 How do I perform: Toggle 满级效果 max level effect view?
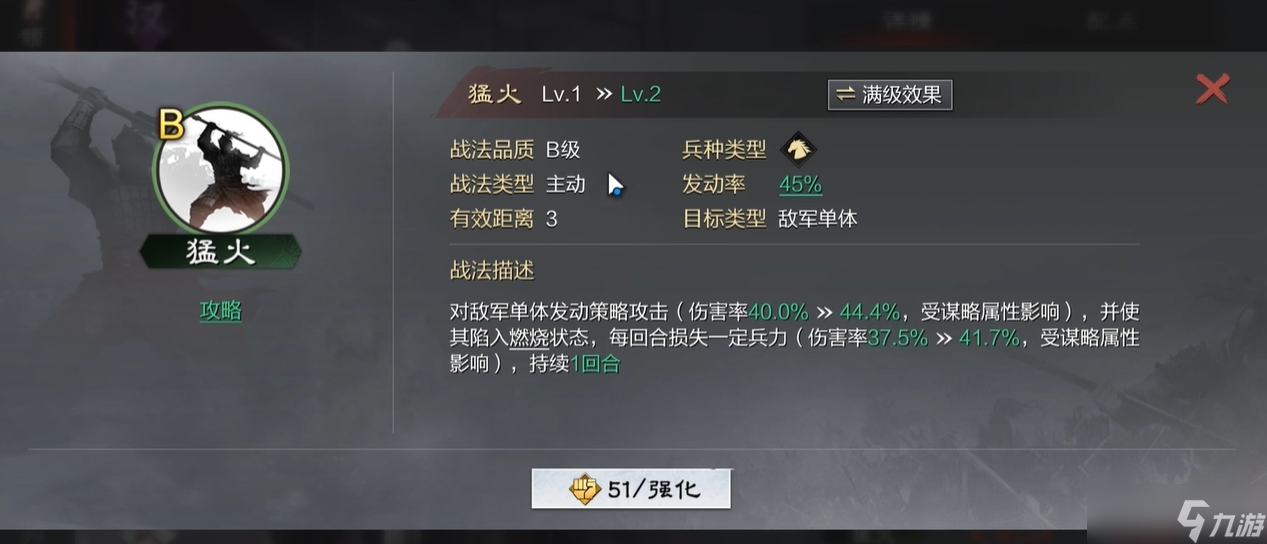click(x=890, y=95)
